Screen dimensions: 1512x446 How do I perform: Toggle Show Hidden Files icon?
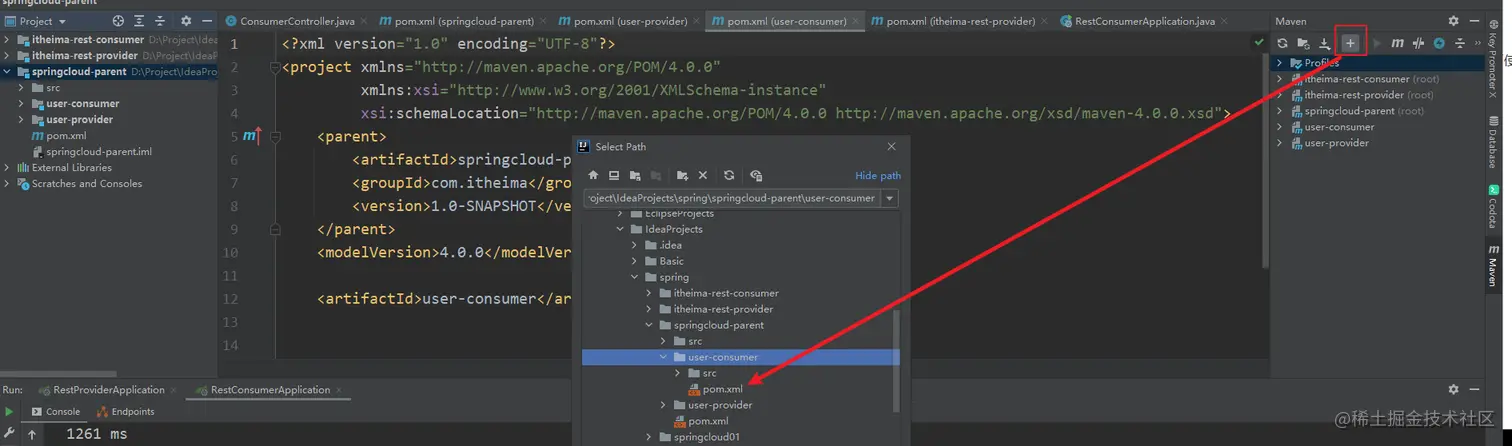tap(756, 175)
